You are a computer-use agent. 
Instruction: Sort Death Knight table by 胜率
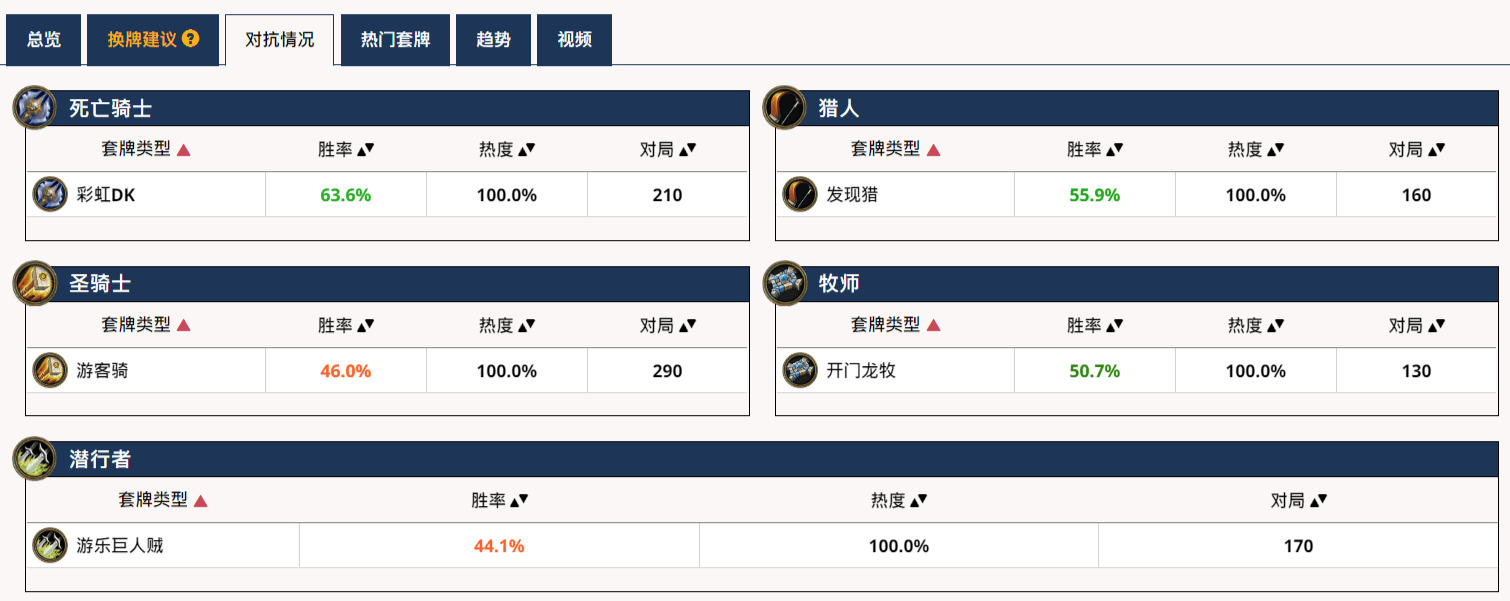tap(346, 149)
